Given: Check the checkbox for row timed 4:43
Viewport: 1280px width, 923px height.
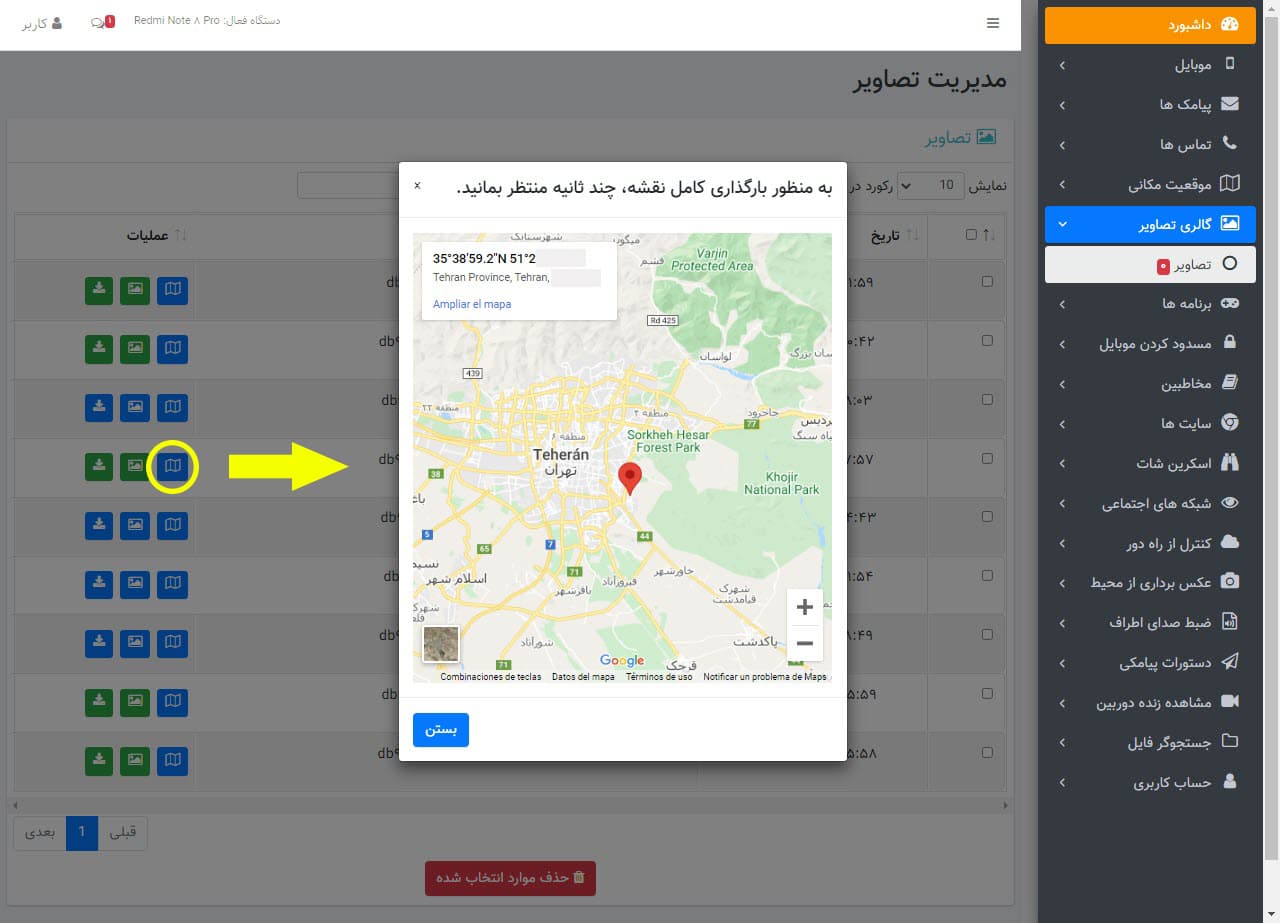Looking at the screenshot, I should (x=987, y=517).
